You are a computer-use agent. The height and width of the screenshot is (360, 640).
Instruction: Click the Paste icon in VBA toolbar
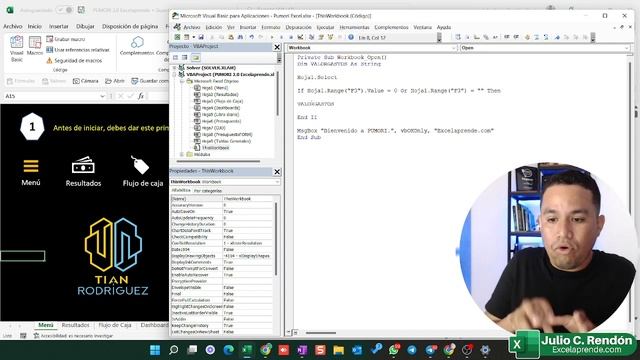point(231,37)
